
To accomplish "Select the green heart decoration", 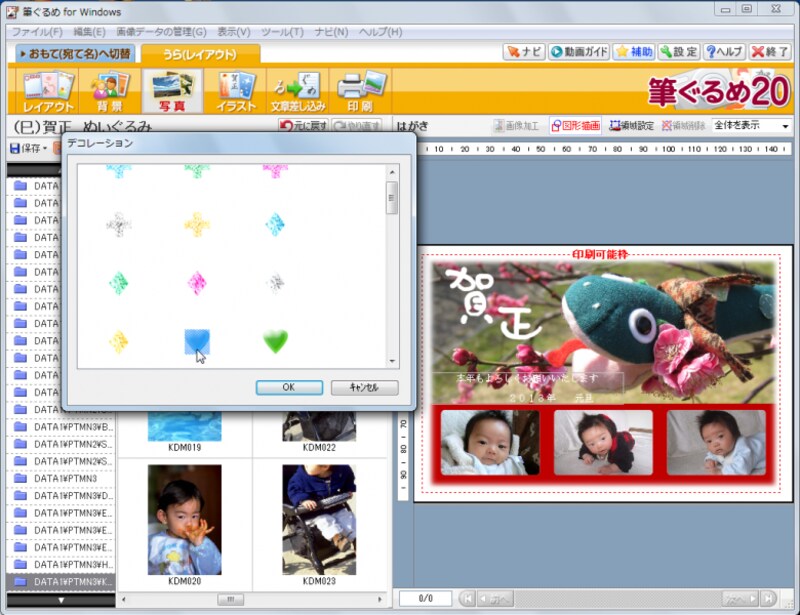I will 275,342.
